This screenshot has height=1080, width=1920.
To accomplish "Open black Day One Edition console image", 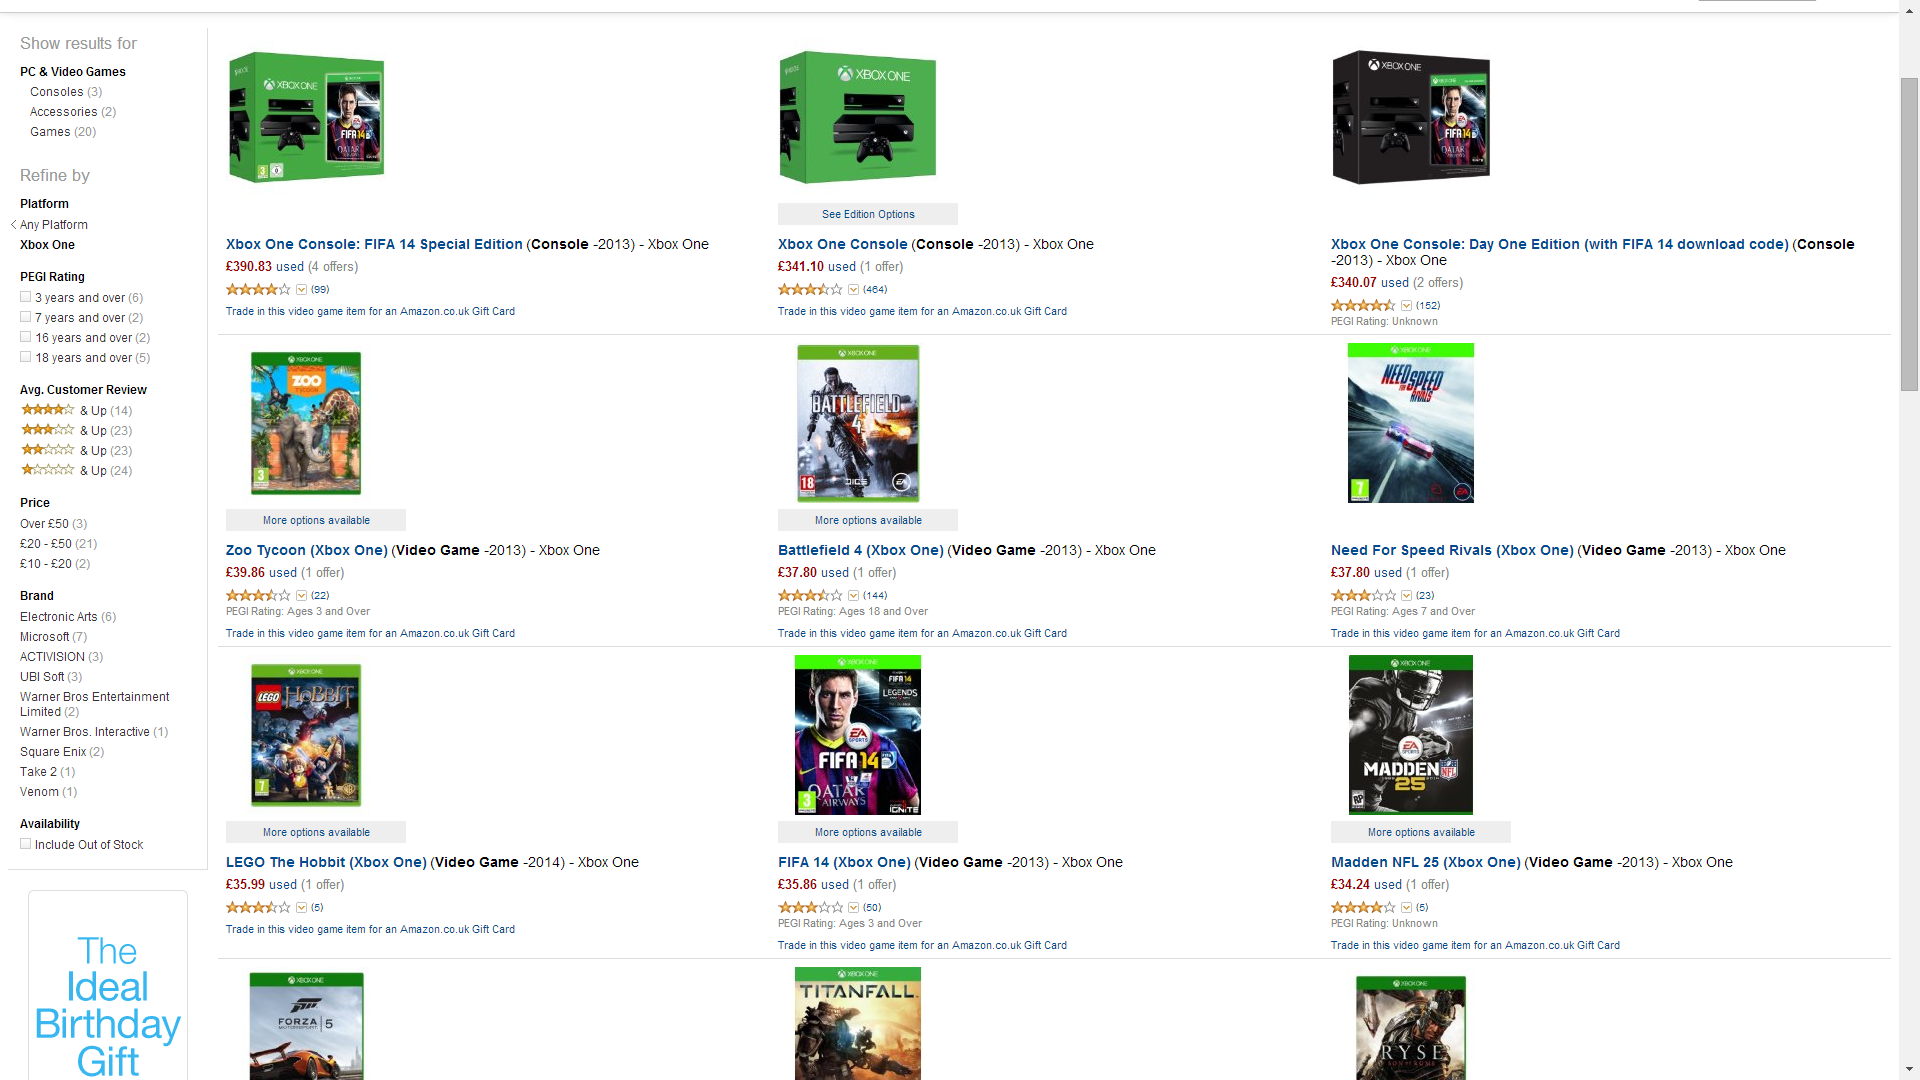I will [x=1411, y=118].
